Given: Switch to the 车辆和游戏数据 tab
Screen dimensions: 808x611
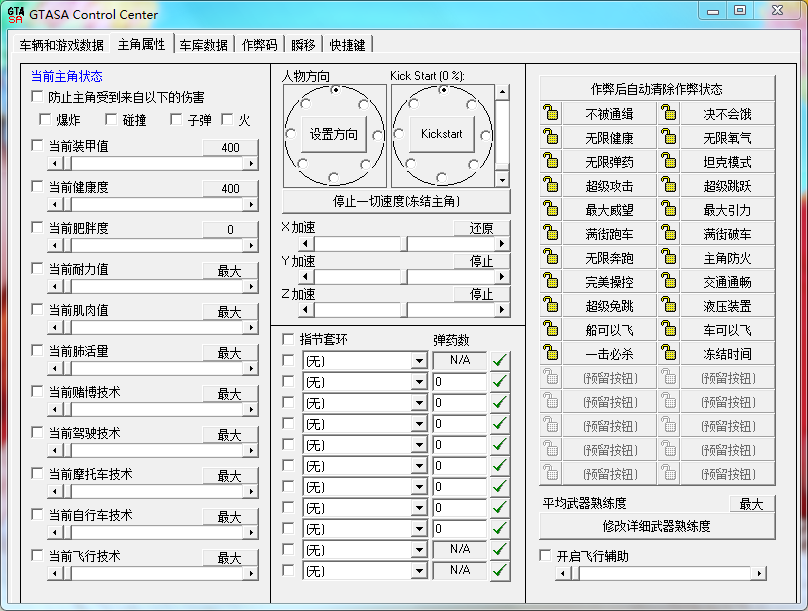Looking at the screenshot, I should (62, 45).
